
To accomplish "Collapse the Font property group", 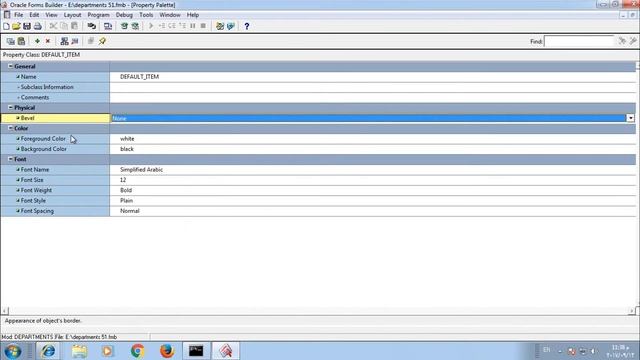I will click(x=11, y=159).
